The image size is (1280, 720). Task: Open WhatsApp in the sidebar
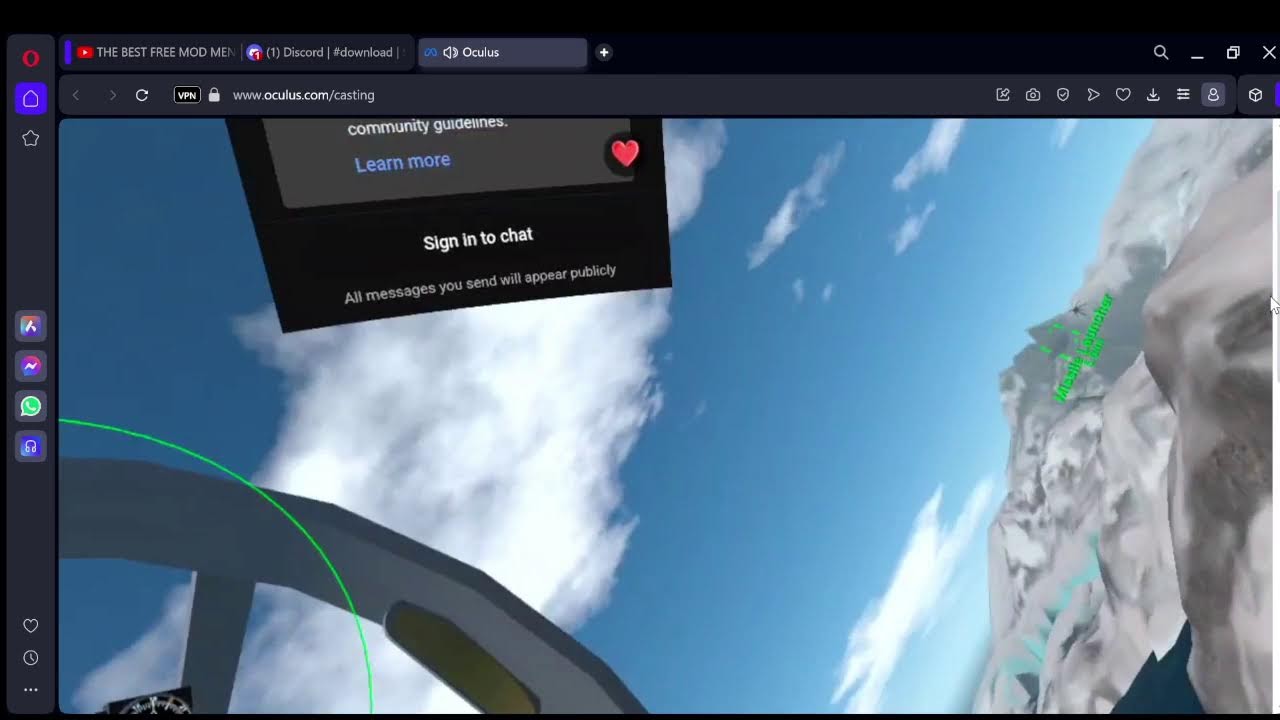[30, 406]
